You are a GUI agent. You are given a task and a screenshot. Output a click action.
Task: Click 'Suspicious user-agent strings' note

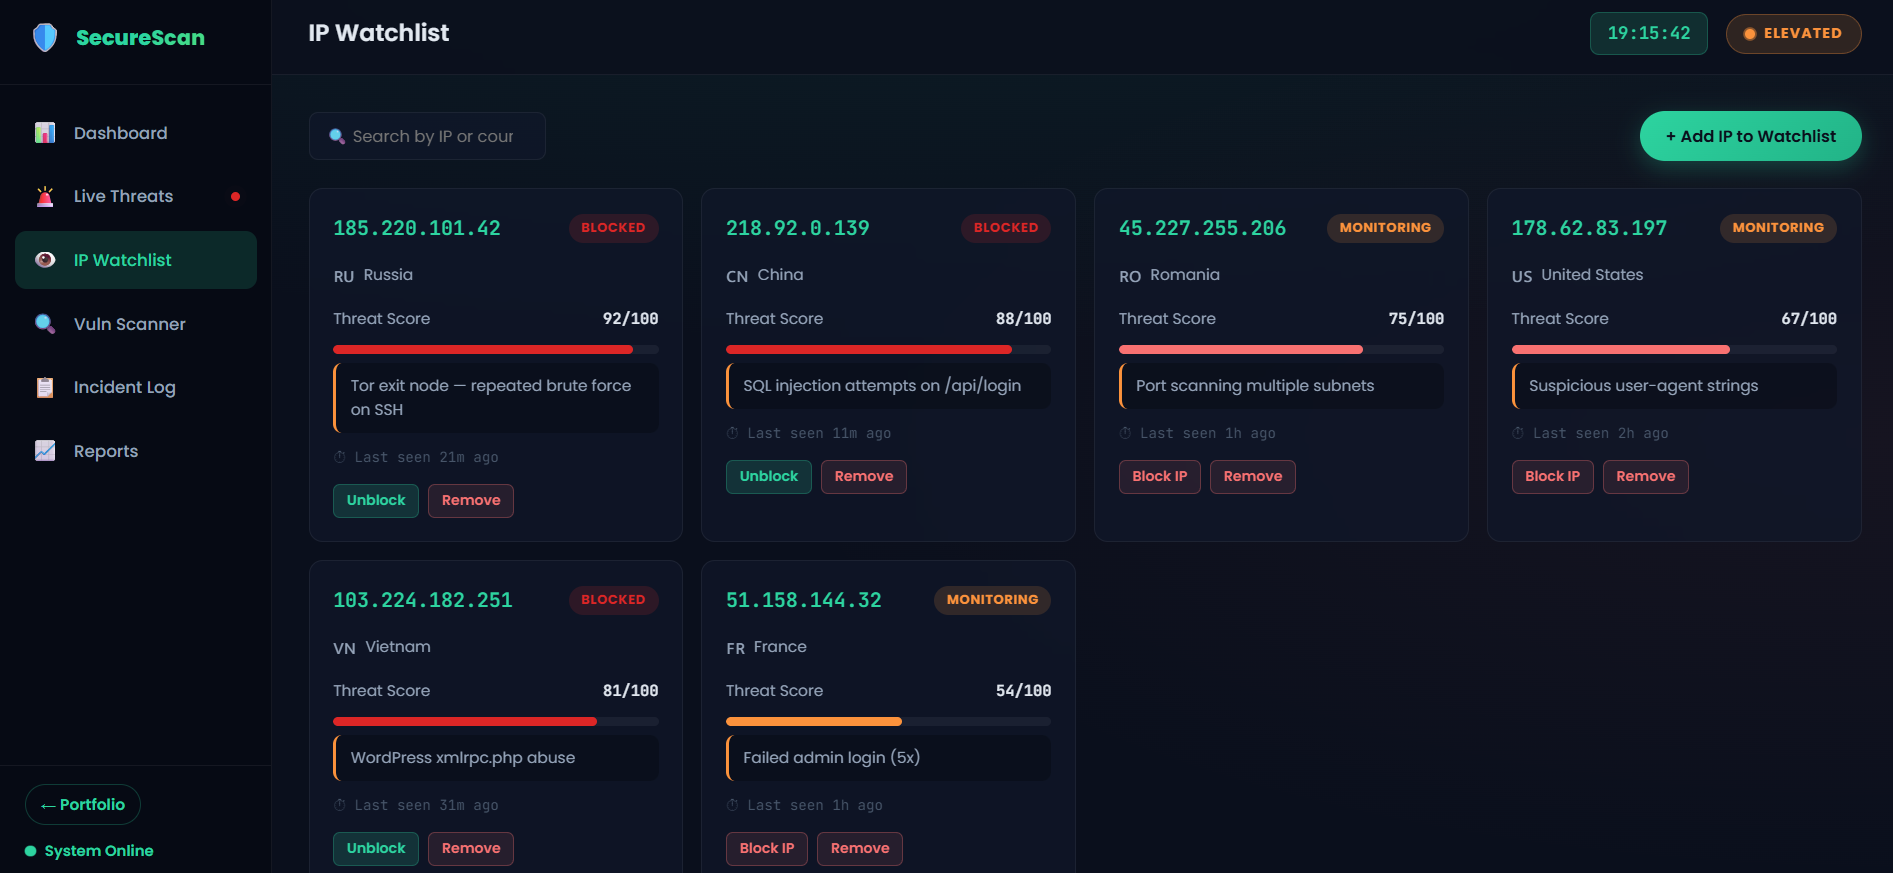pyautogui.click(x=1674, y=386)
